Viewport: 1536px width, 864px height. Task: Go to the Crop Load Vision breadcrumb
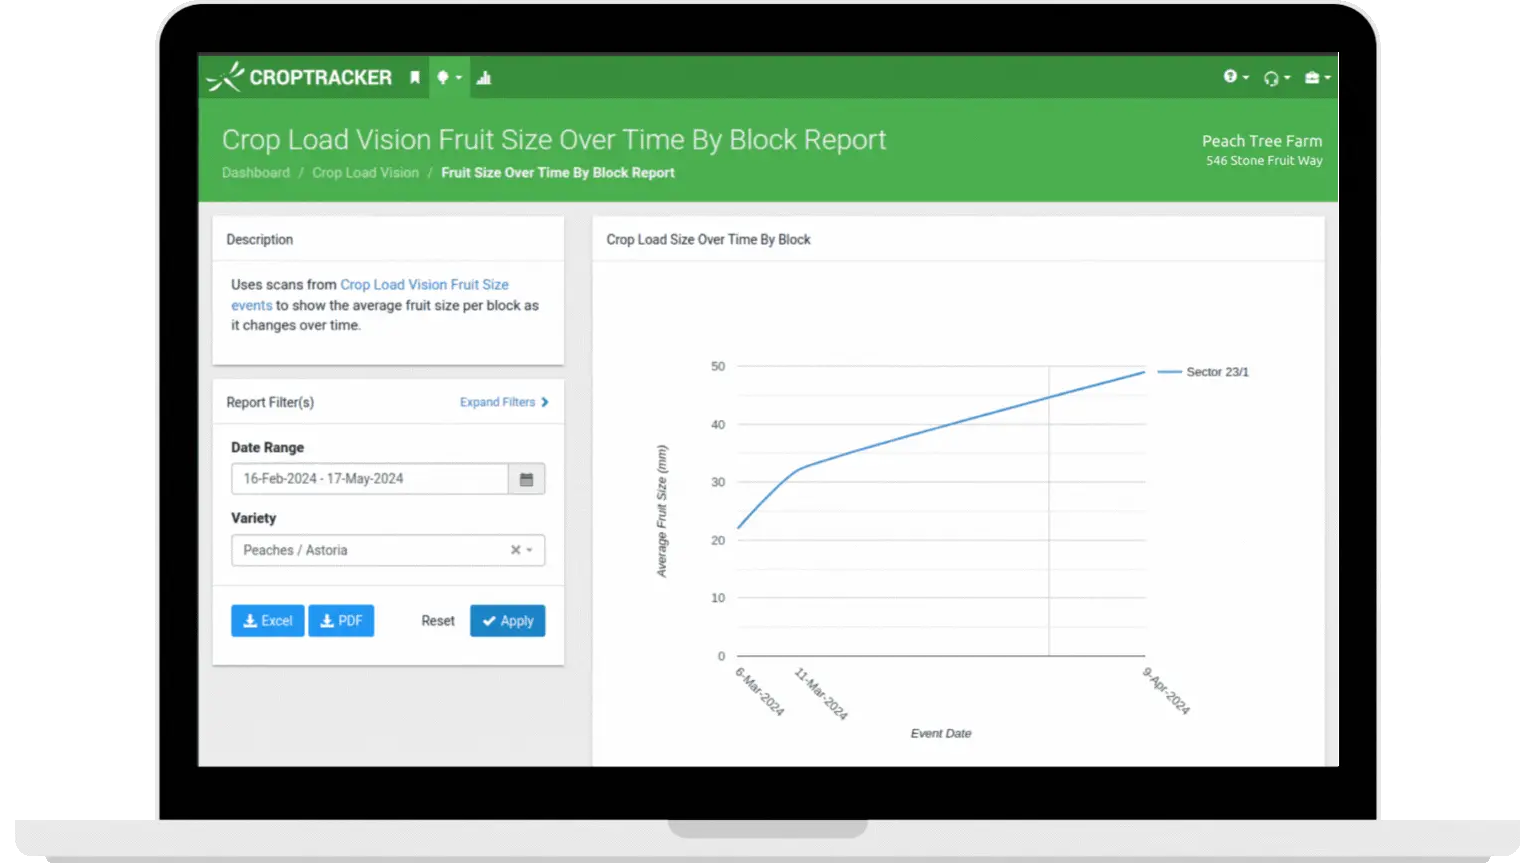click(x=365, y=173)
